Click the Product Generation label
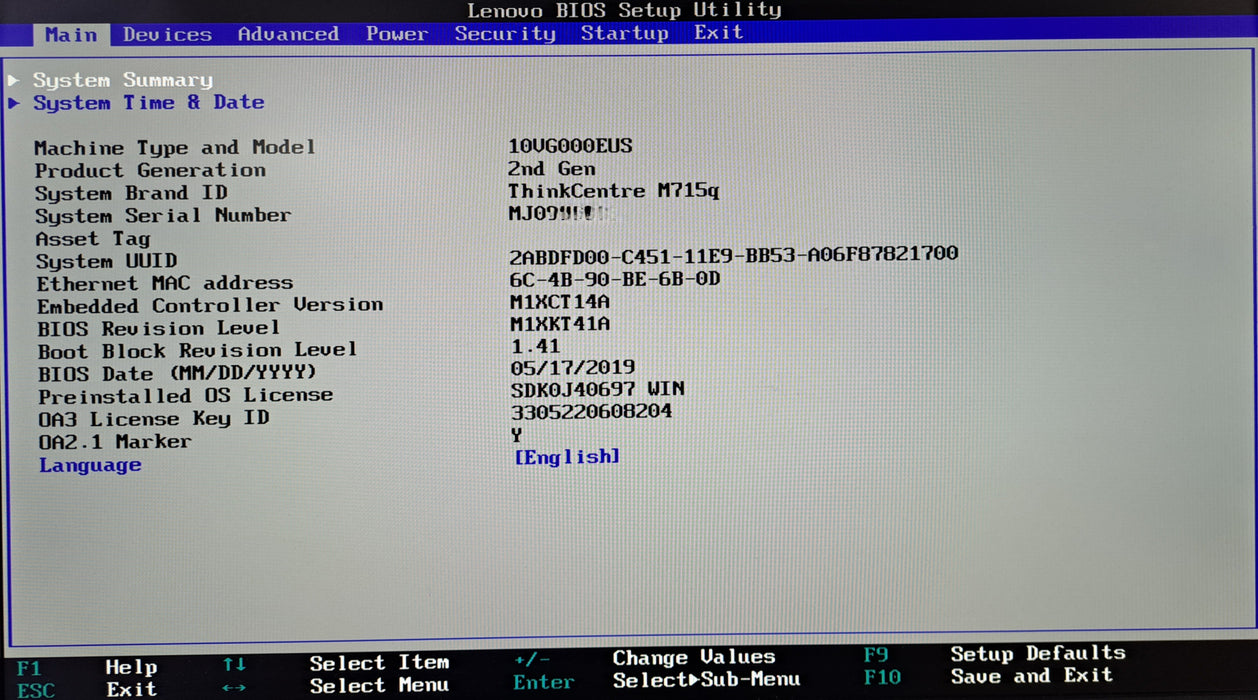This screenshot has height=700, width=1258. pos(150,171)
